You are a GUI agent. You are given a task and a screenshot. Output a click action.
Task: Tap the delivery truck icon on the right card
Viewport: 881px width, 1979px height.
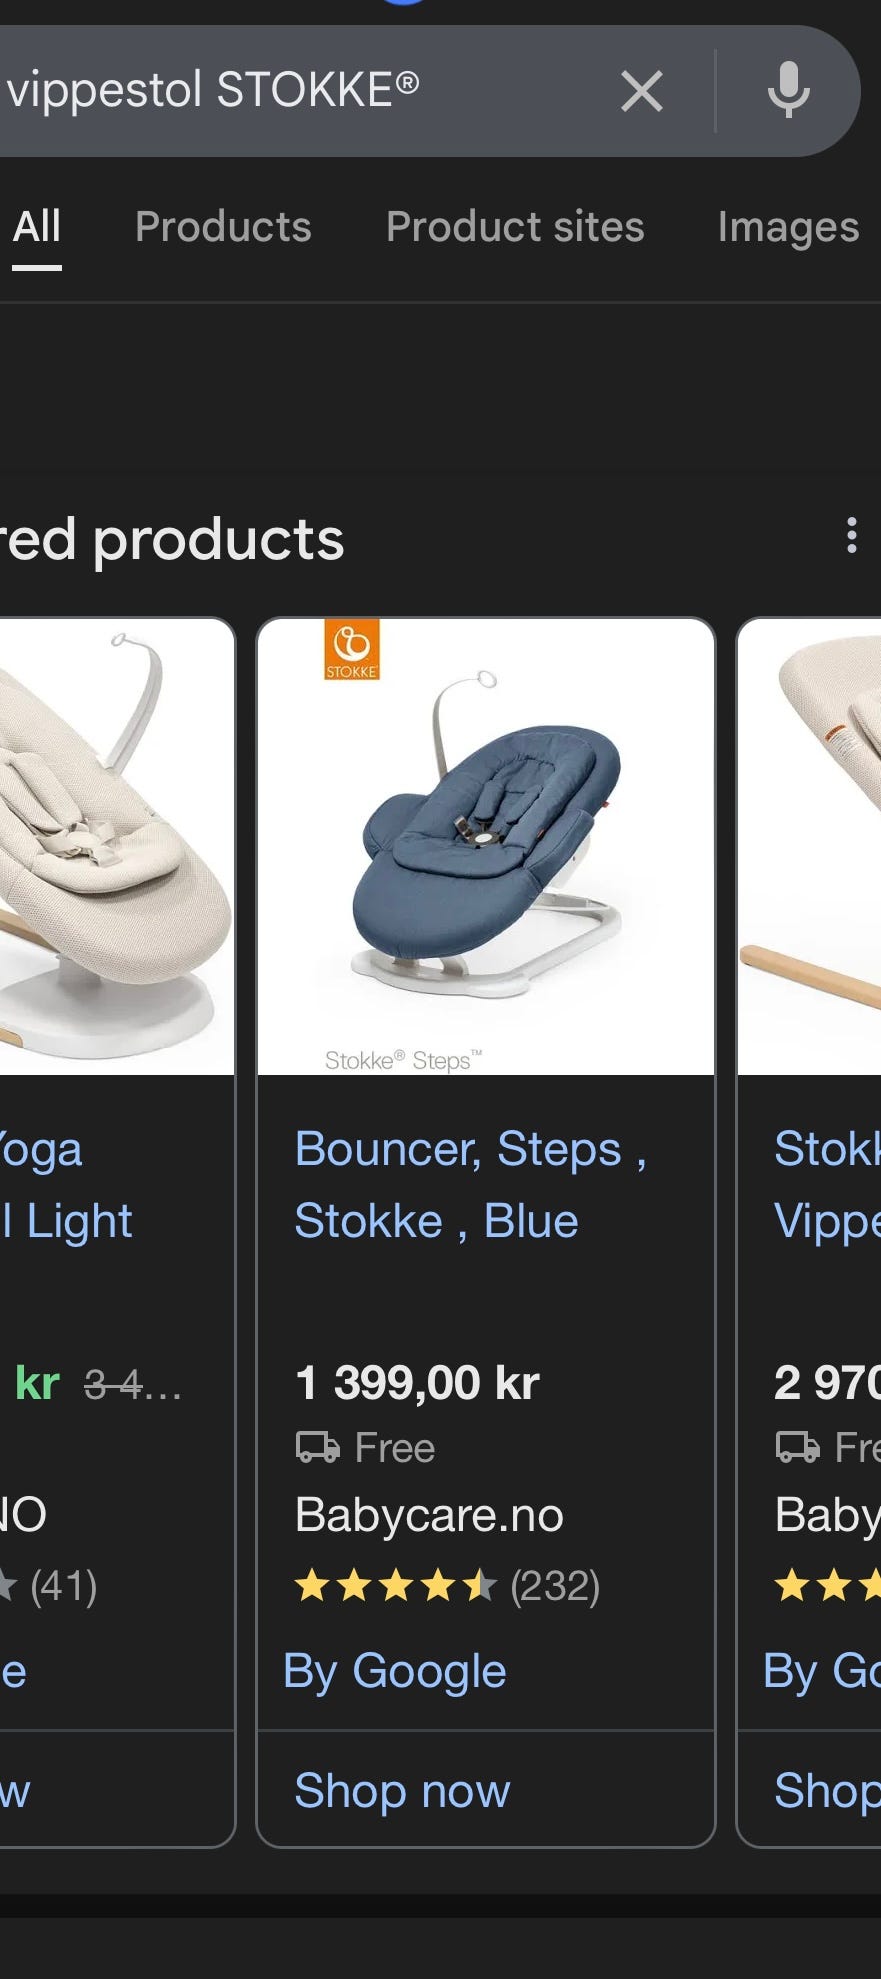(798, 1447)
